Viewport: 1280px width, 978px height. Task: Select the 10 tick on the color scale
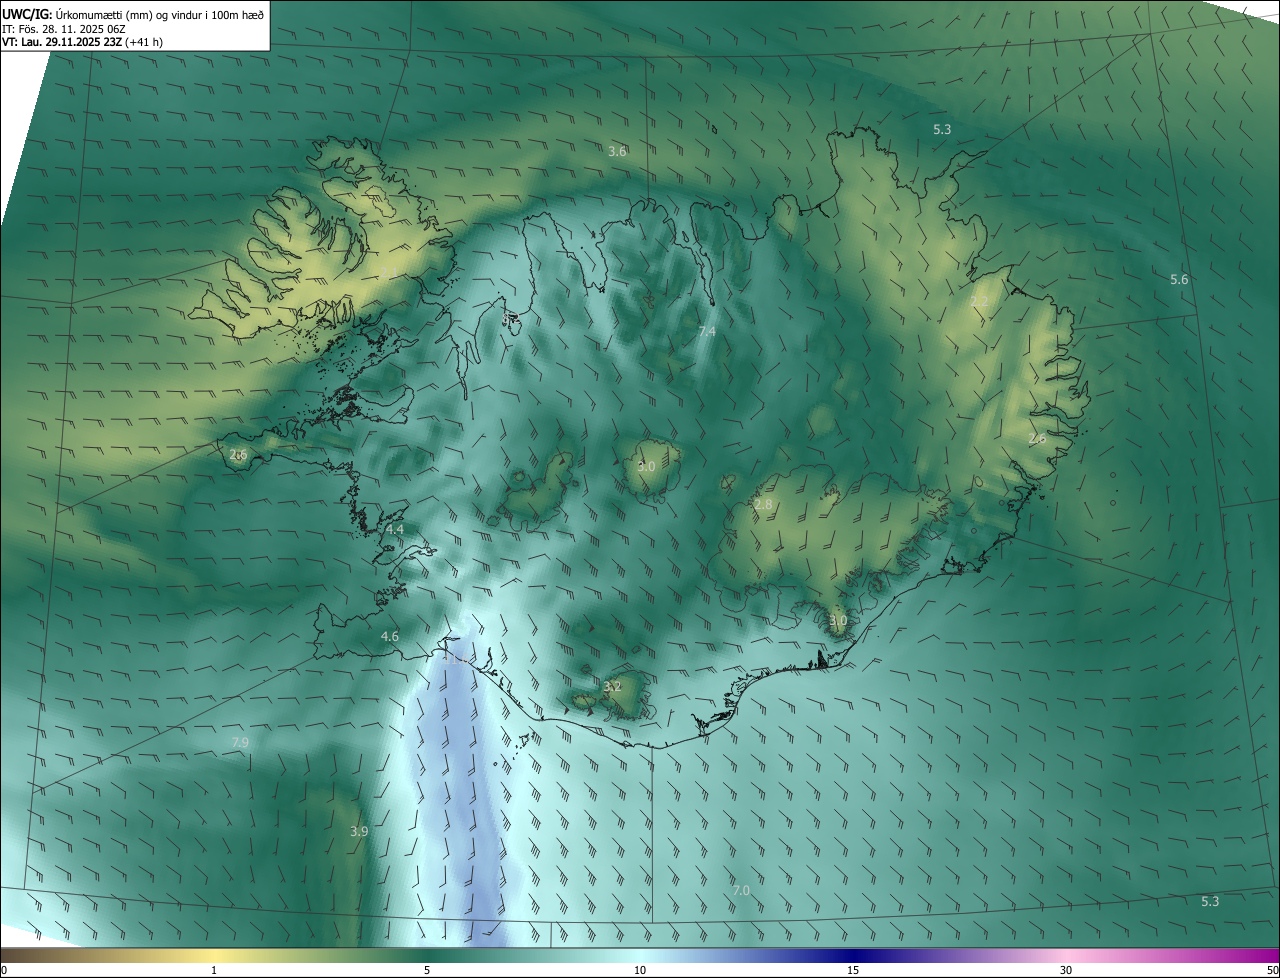tap(640, 970)
